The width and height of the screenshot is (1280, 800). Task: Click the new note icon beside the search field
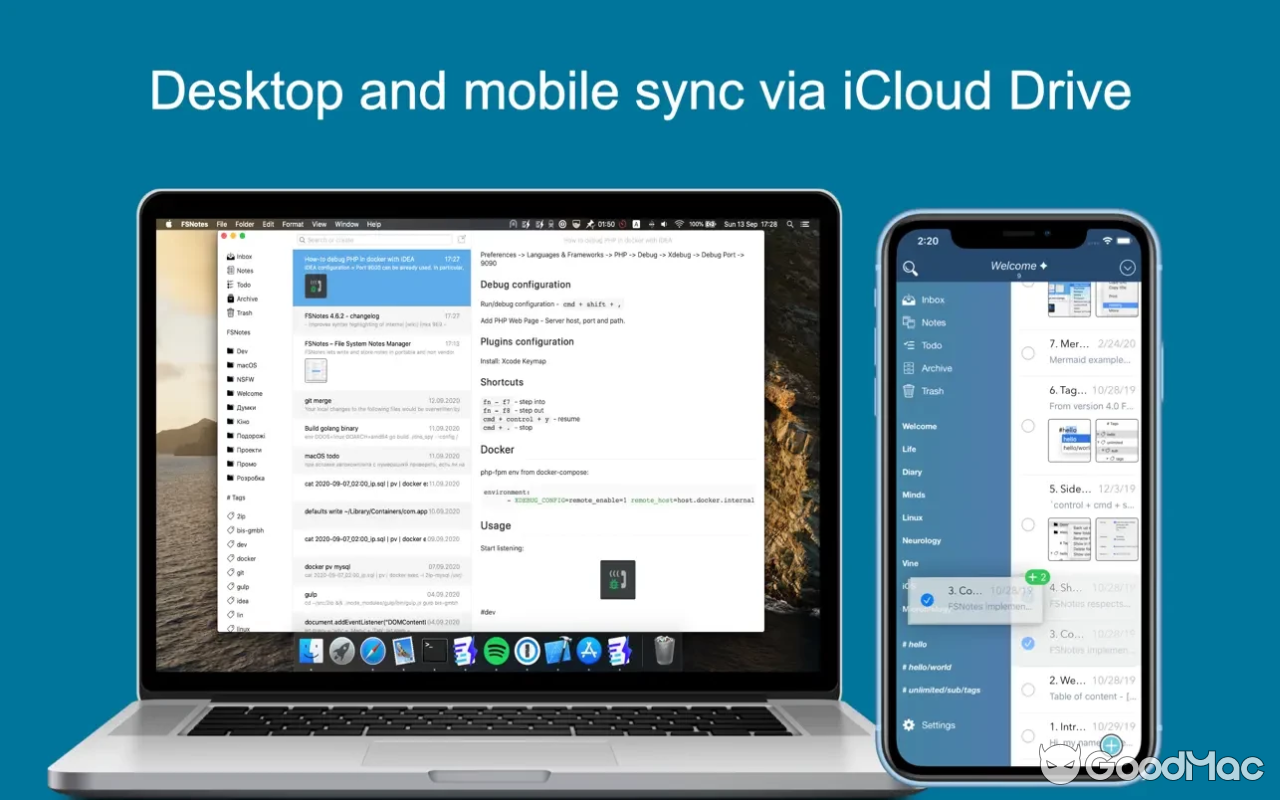click(x=461, y=239)
